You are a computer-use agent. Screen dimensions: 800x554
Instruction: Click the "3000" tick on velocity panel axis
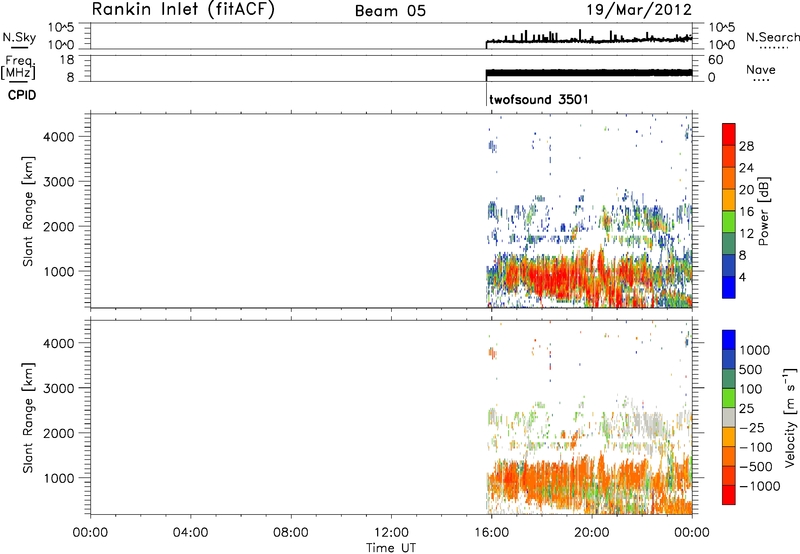coord(59,388)
